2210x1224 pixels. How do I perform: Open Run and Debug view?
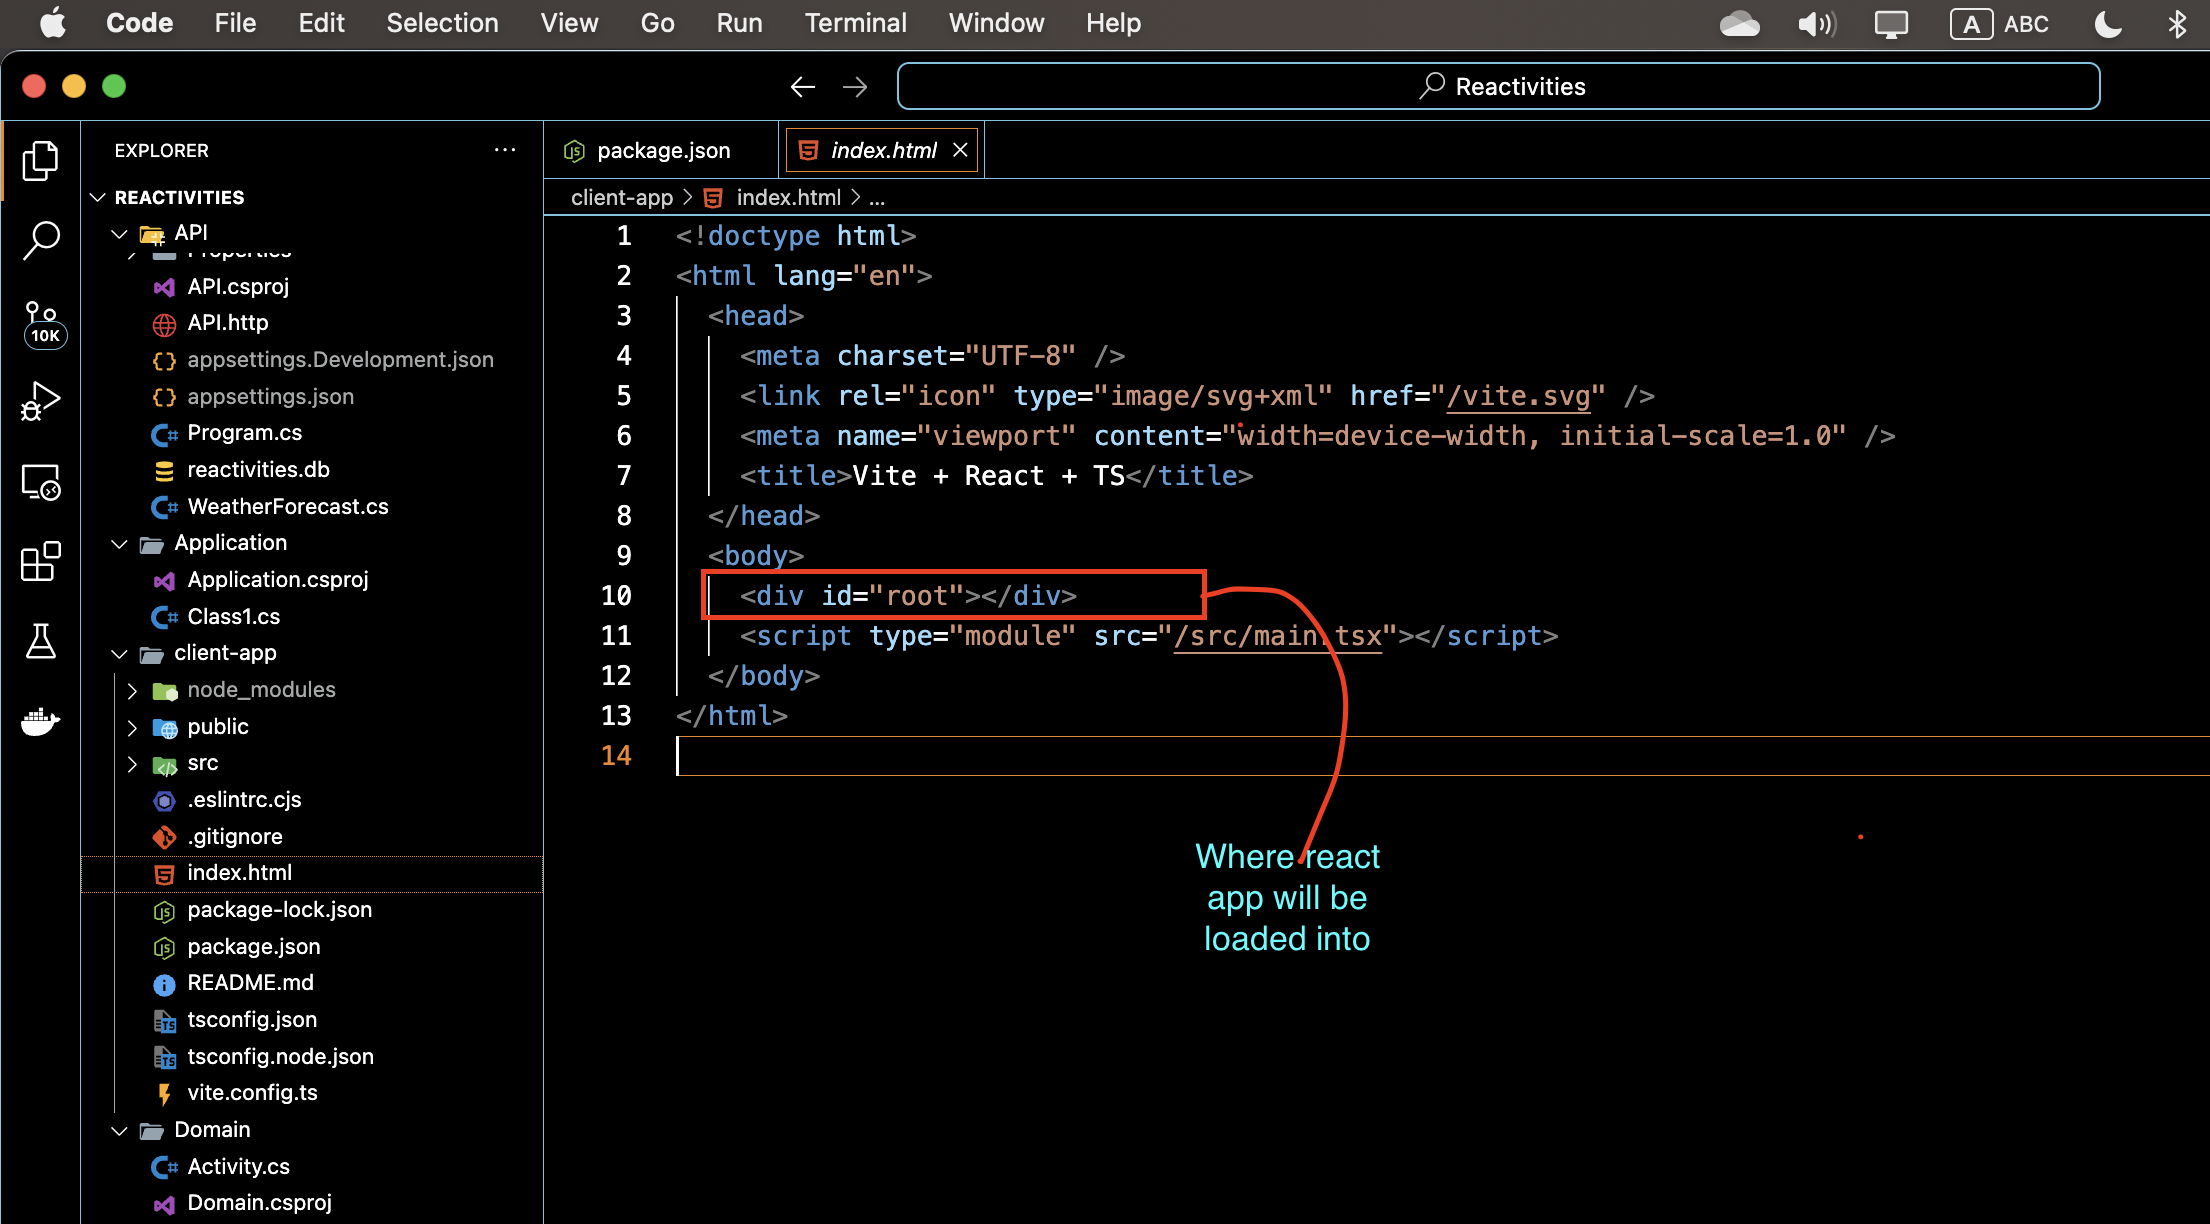(41, 401)
